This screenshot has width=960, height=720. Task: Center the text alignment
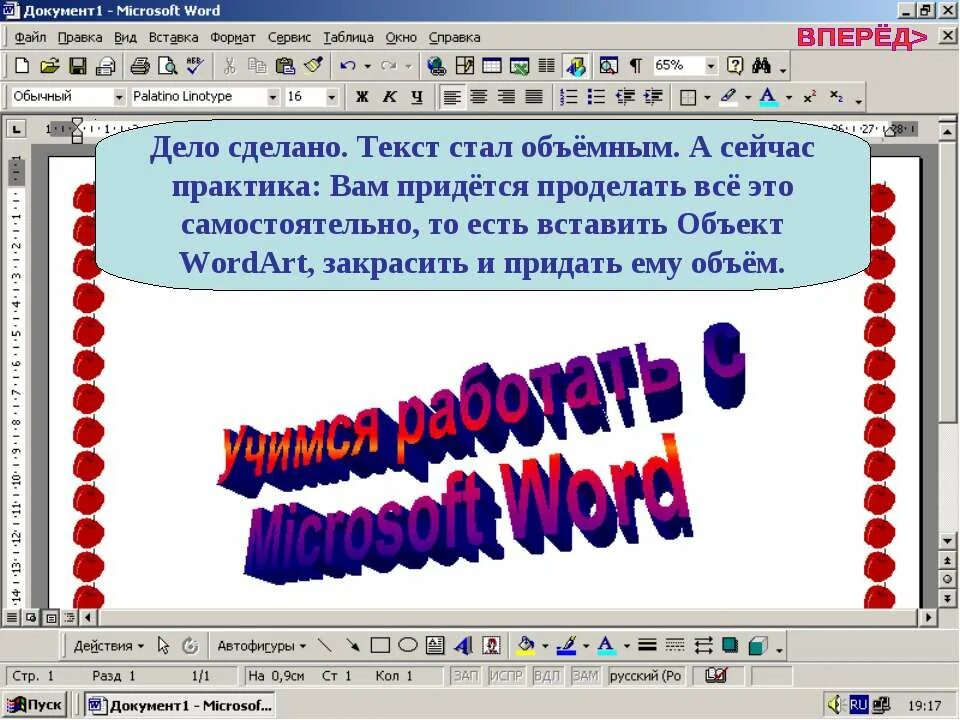pos(479,97)
